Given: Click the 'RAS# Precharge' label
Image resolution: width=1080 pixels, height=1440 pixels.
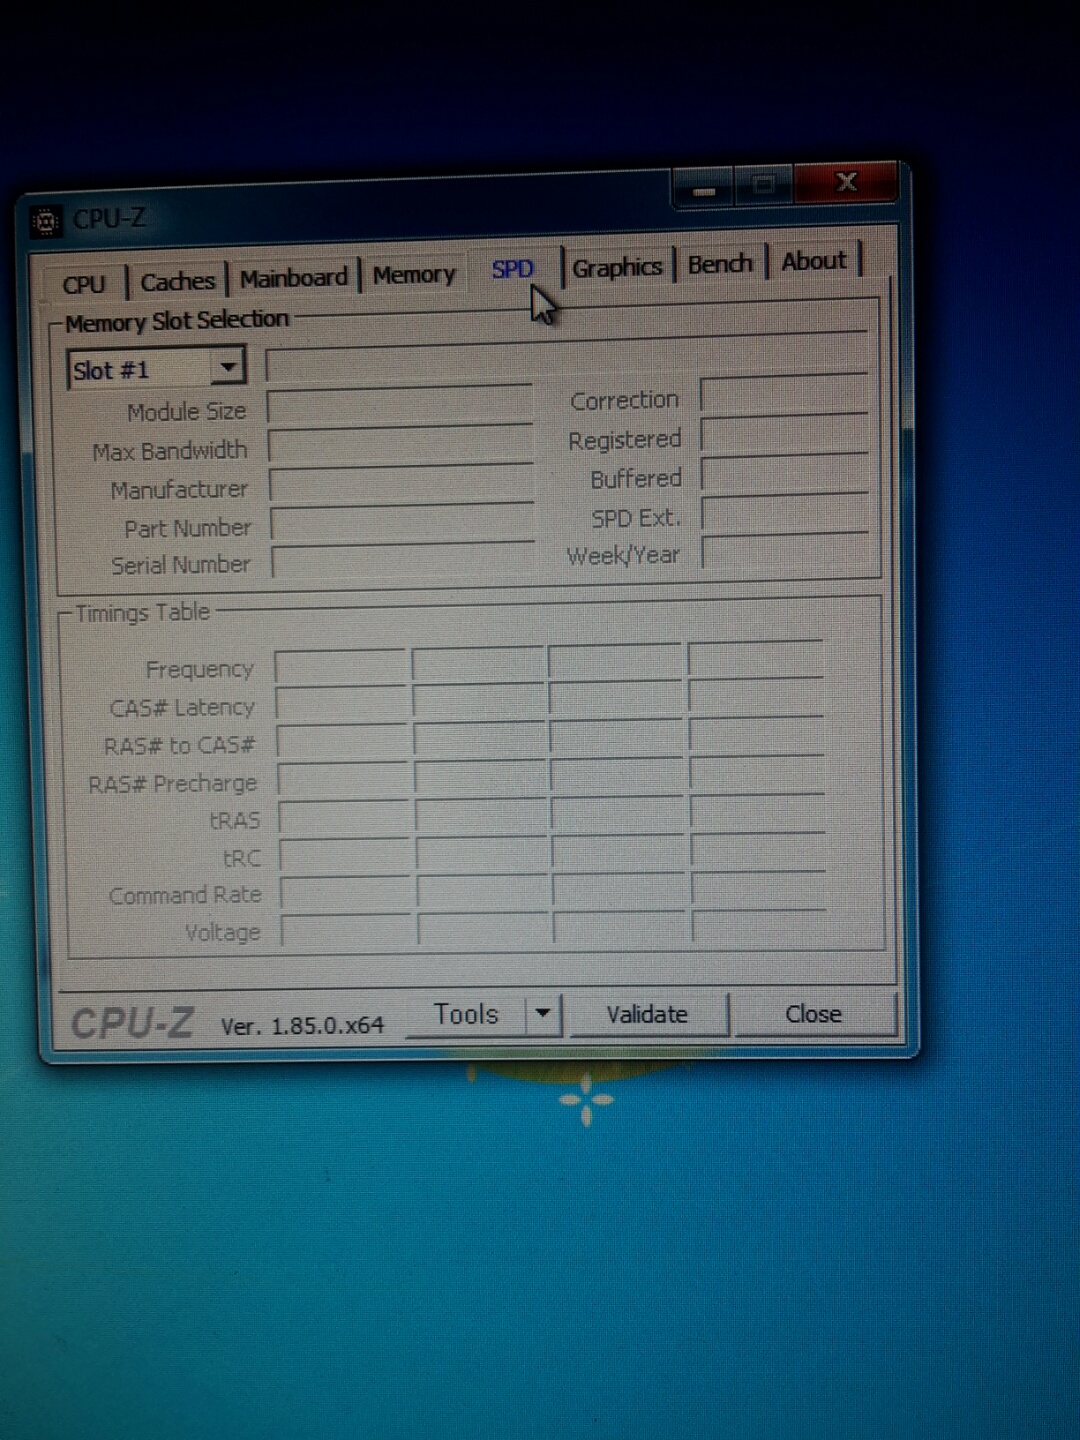Looking at the screenshot, I should (172, 784).
